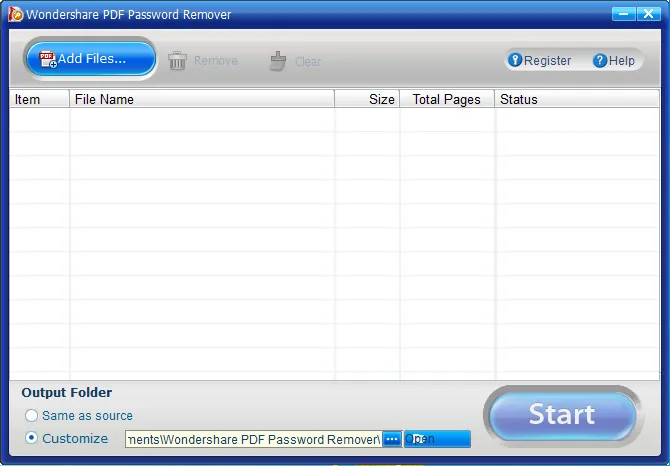Open the output folder via Open button
670x466 pixels.
click(437, 439)
